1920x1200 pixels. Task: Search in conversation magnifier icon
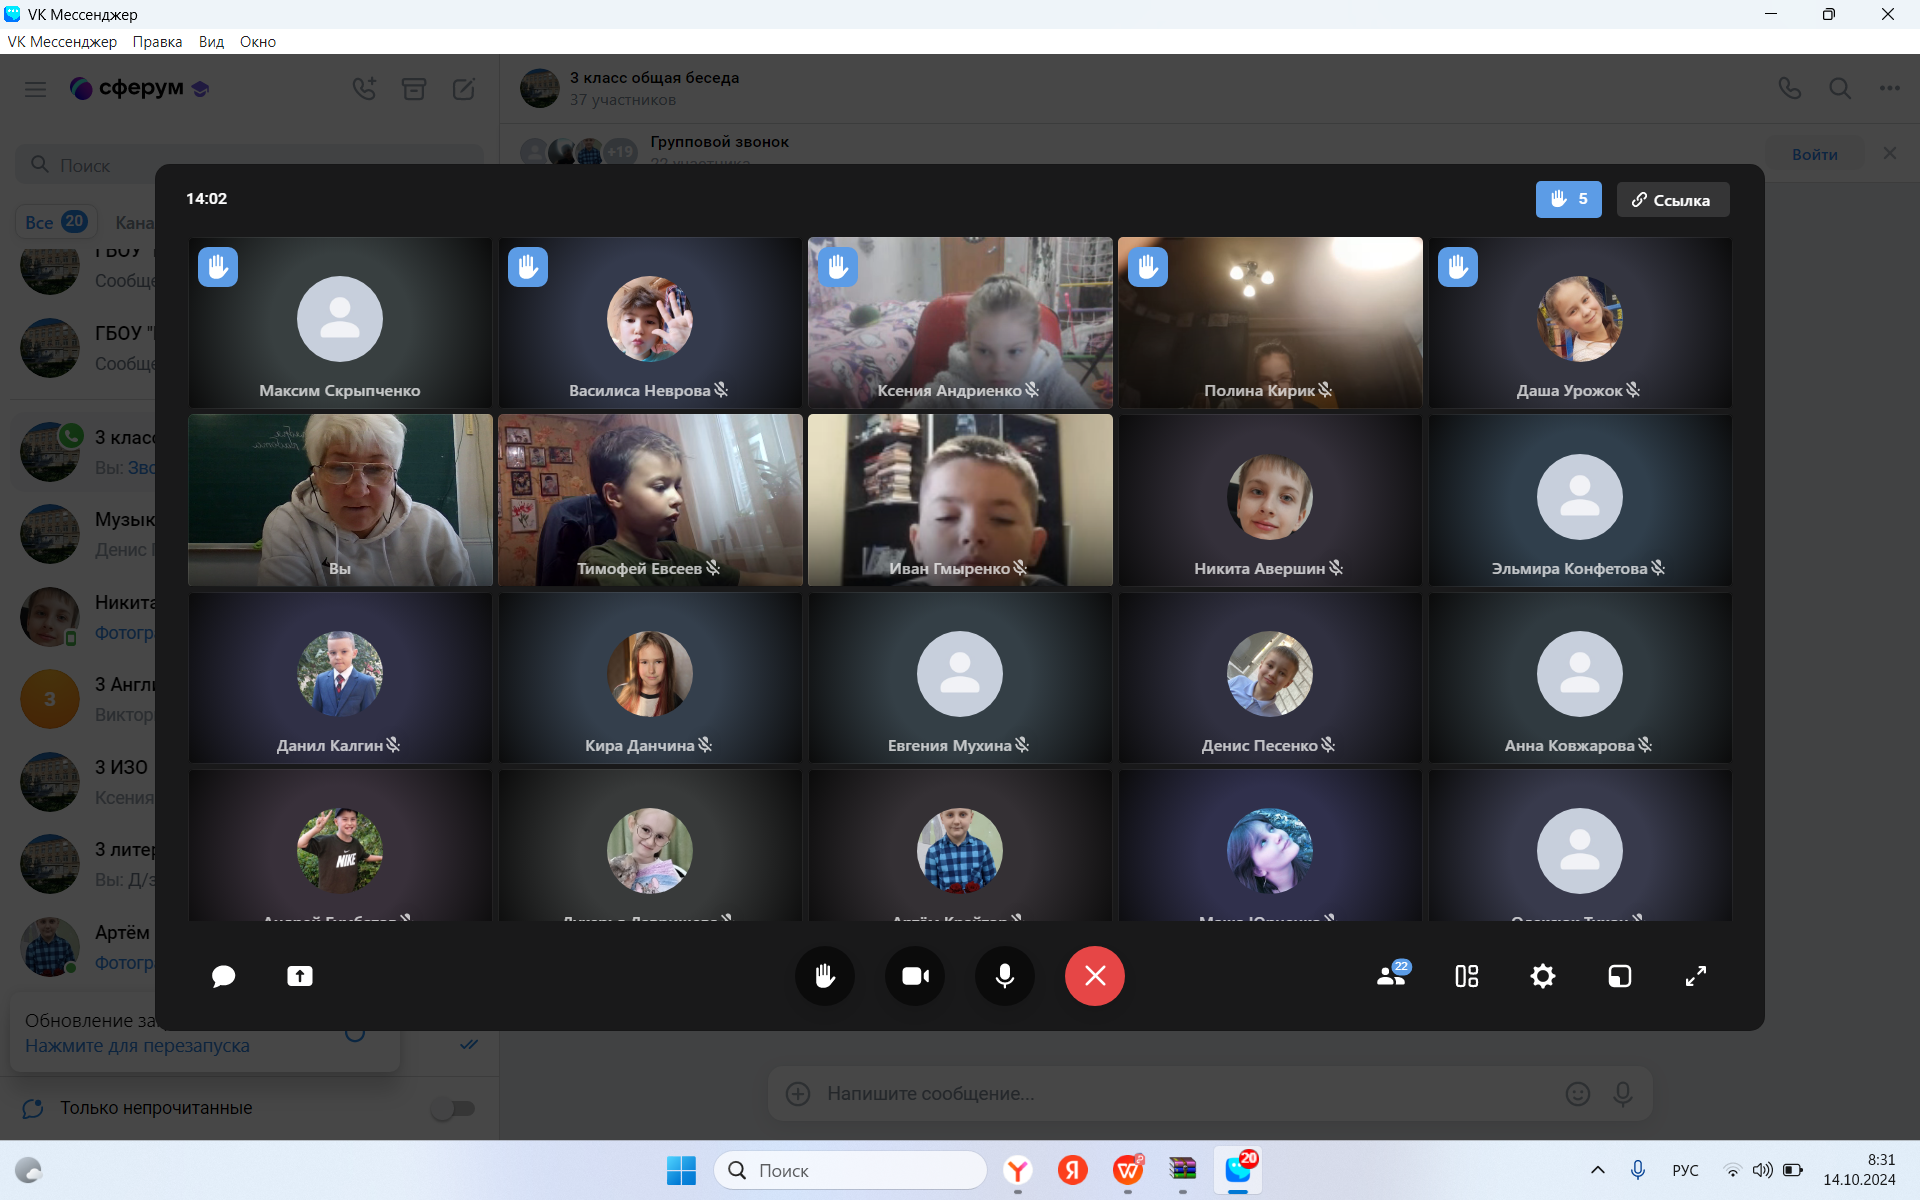coord(1840,89)
